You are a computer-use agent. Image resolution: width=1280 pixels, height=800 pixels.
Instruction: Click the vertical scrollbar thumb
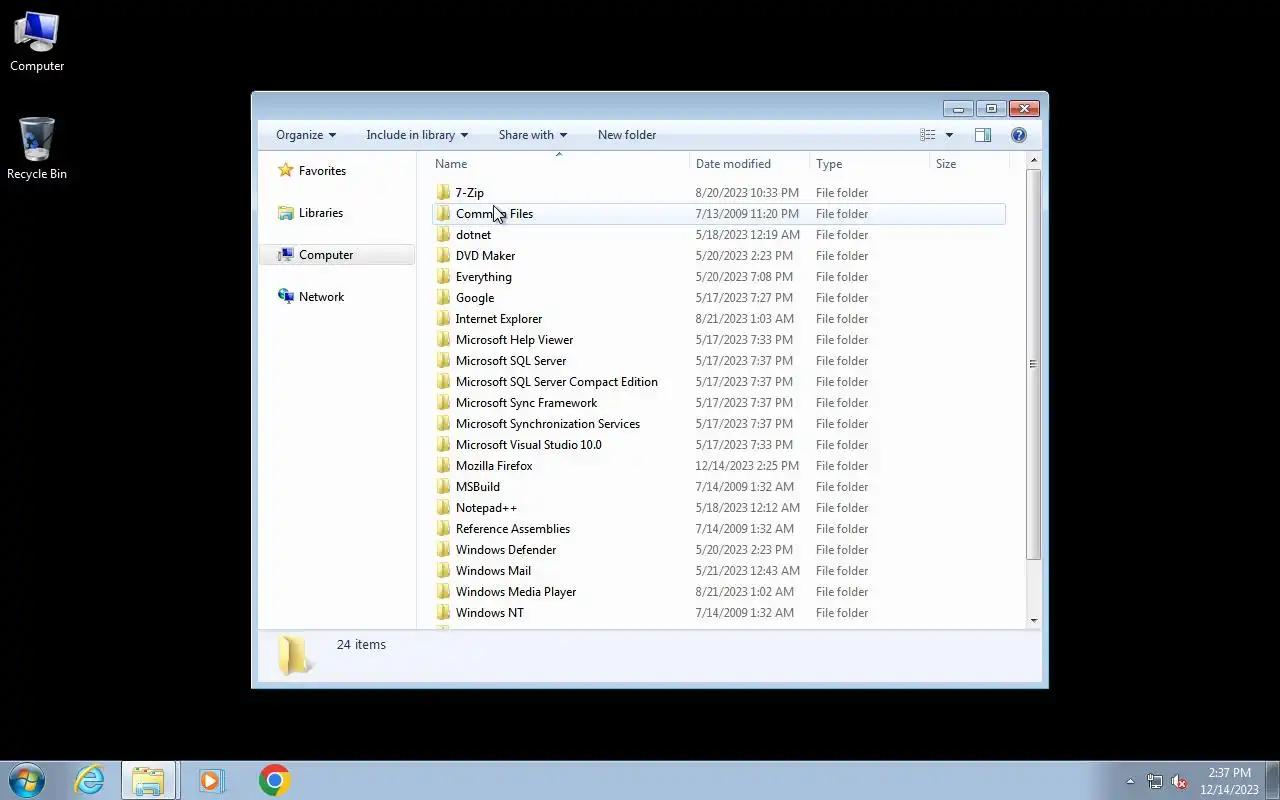tap(1034, 364)
